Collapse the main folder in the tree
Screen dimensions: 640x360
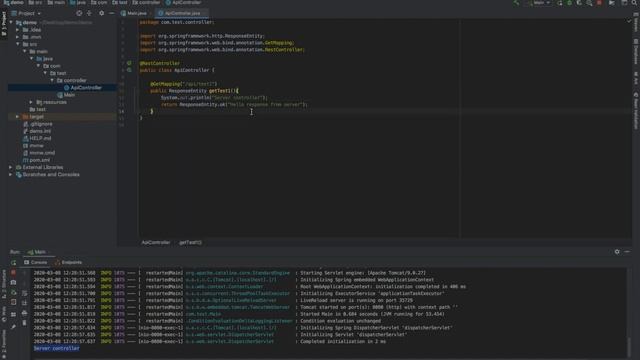pyautogui.click(x=25, y=51)
